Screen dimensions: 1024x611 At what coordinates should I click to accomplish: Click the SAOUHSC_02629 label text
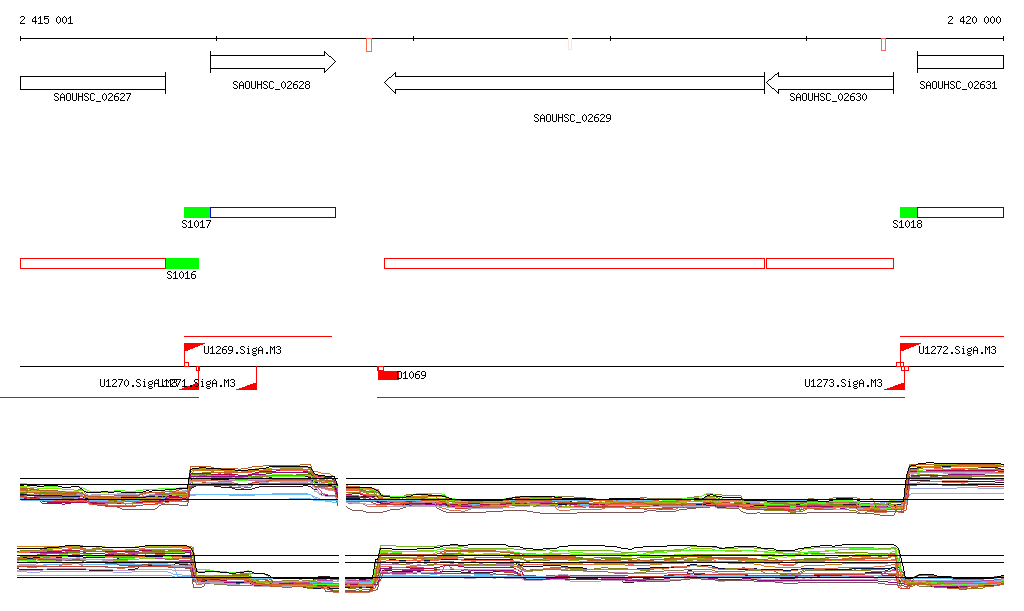click(x=572, y=118)
